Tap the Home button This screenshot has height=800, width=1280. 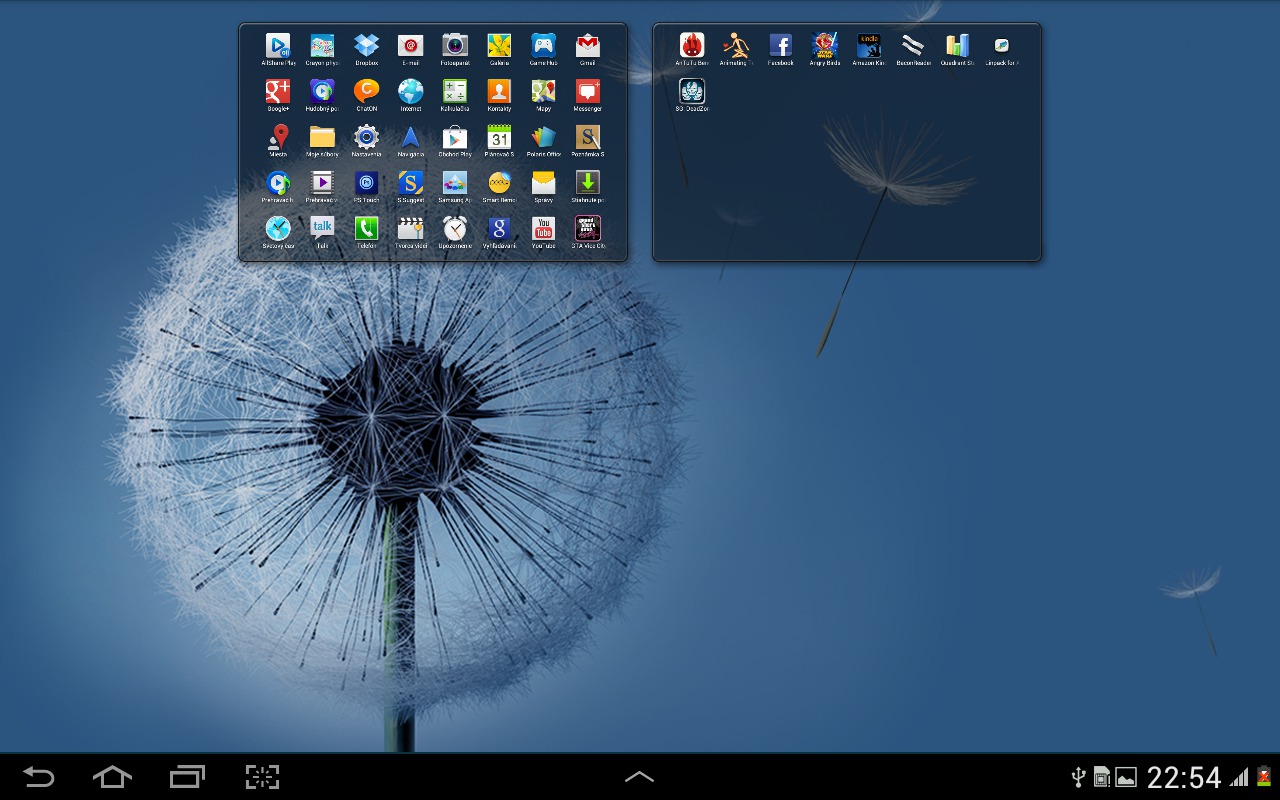coord(112,777)
